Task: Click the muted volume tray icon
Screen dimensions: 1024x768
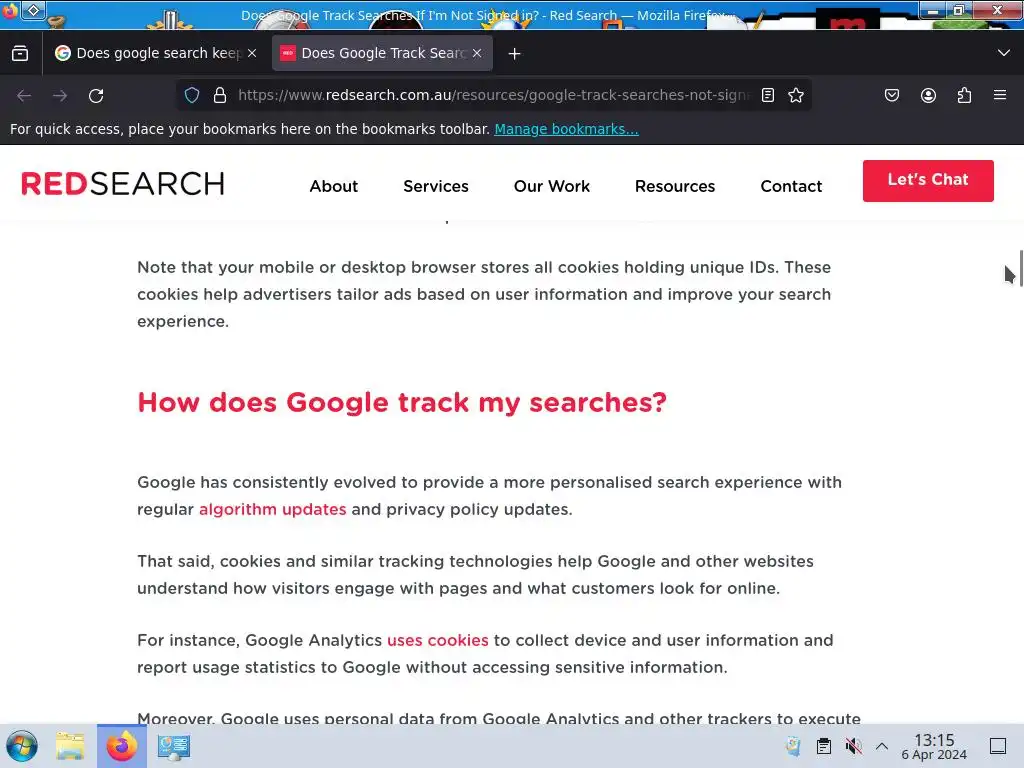Action: 854,746
